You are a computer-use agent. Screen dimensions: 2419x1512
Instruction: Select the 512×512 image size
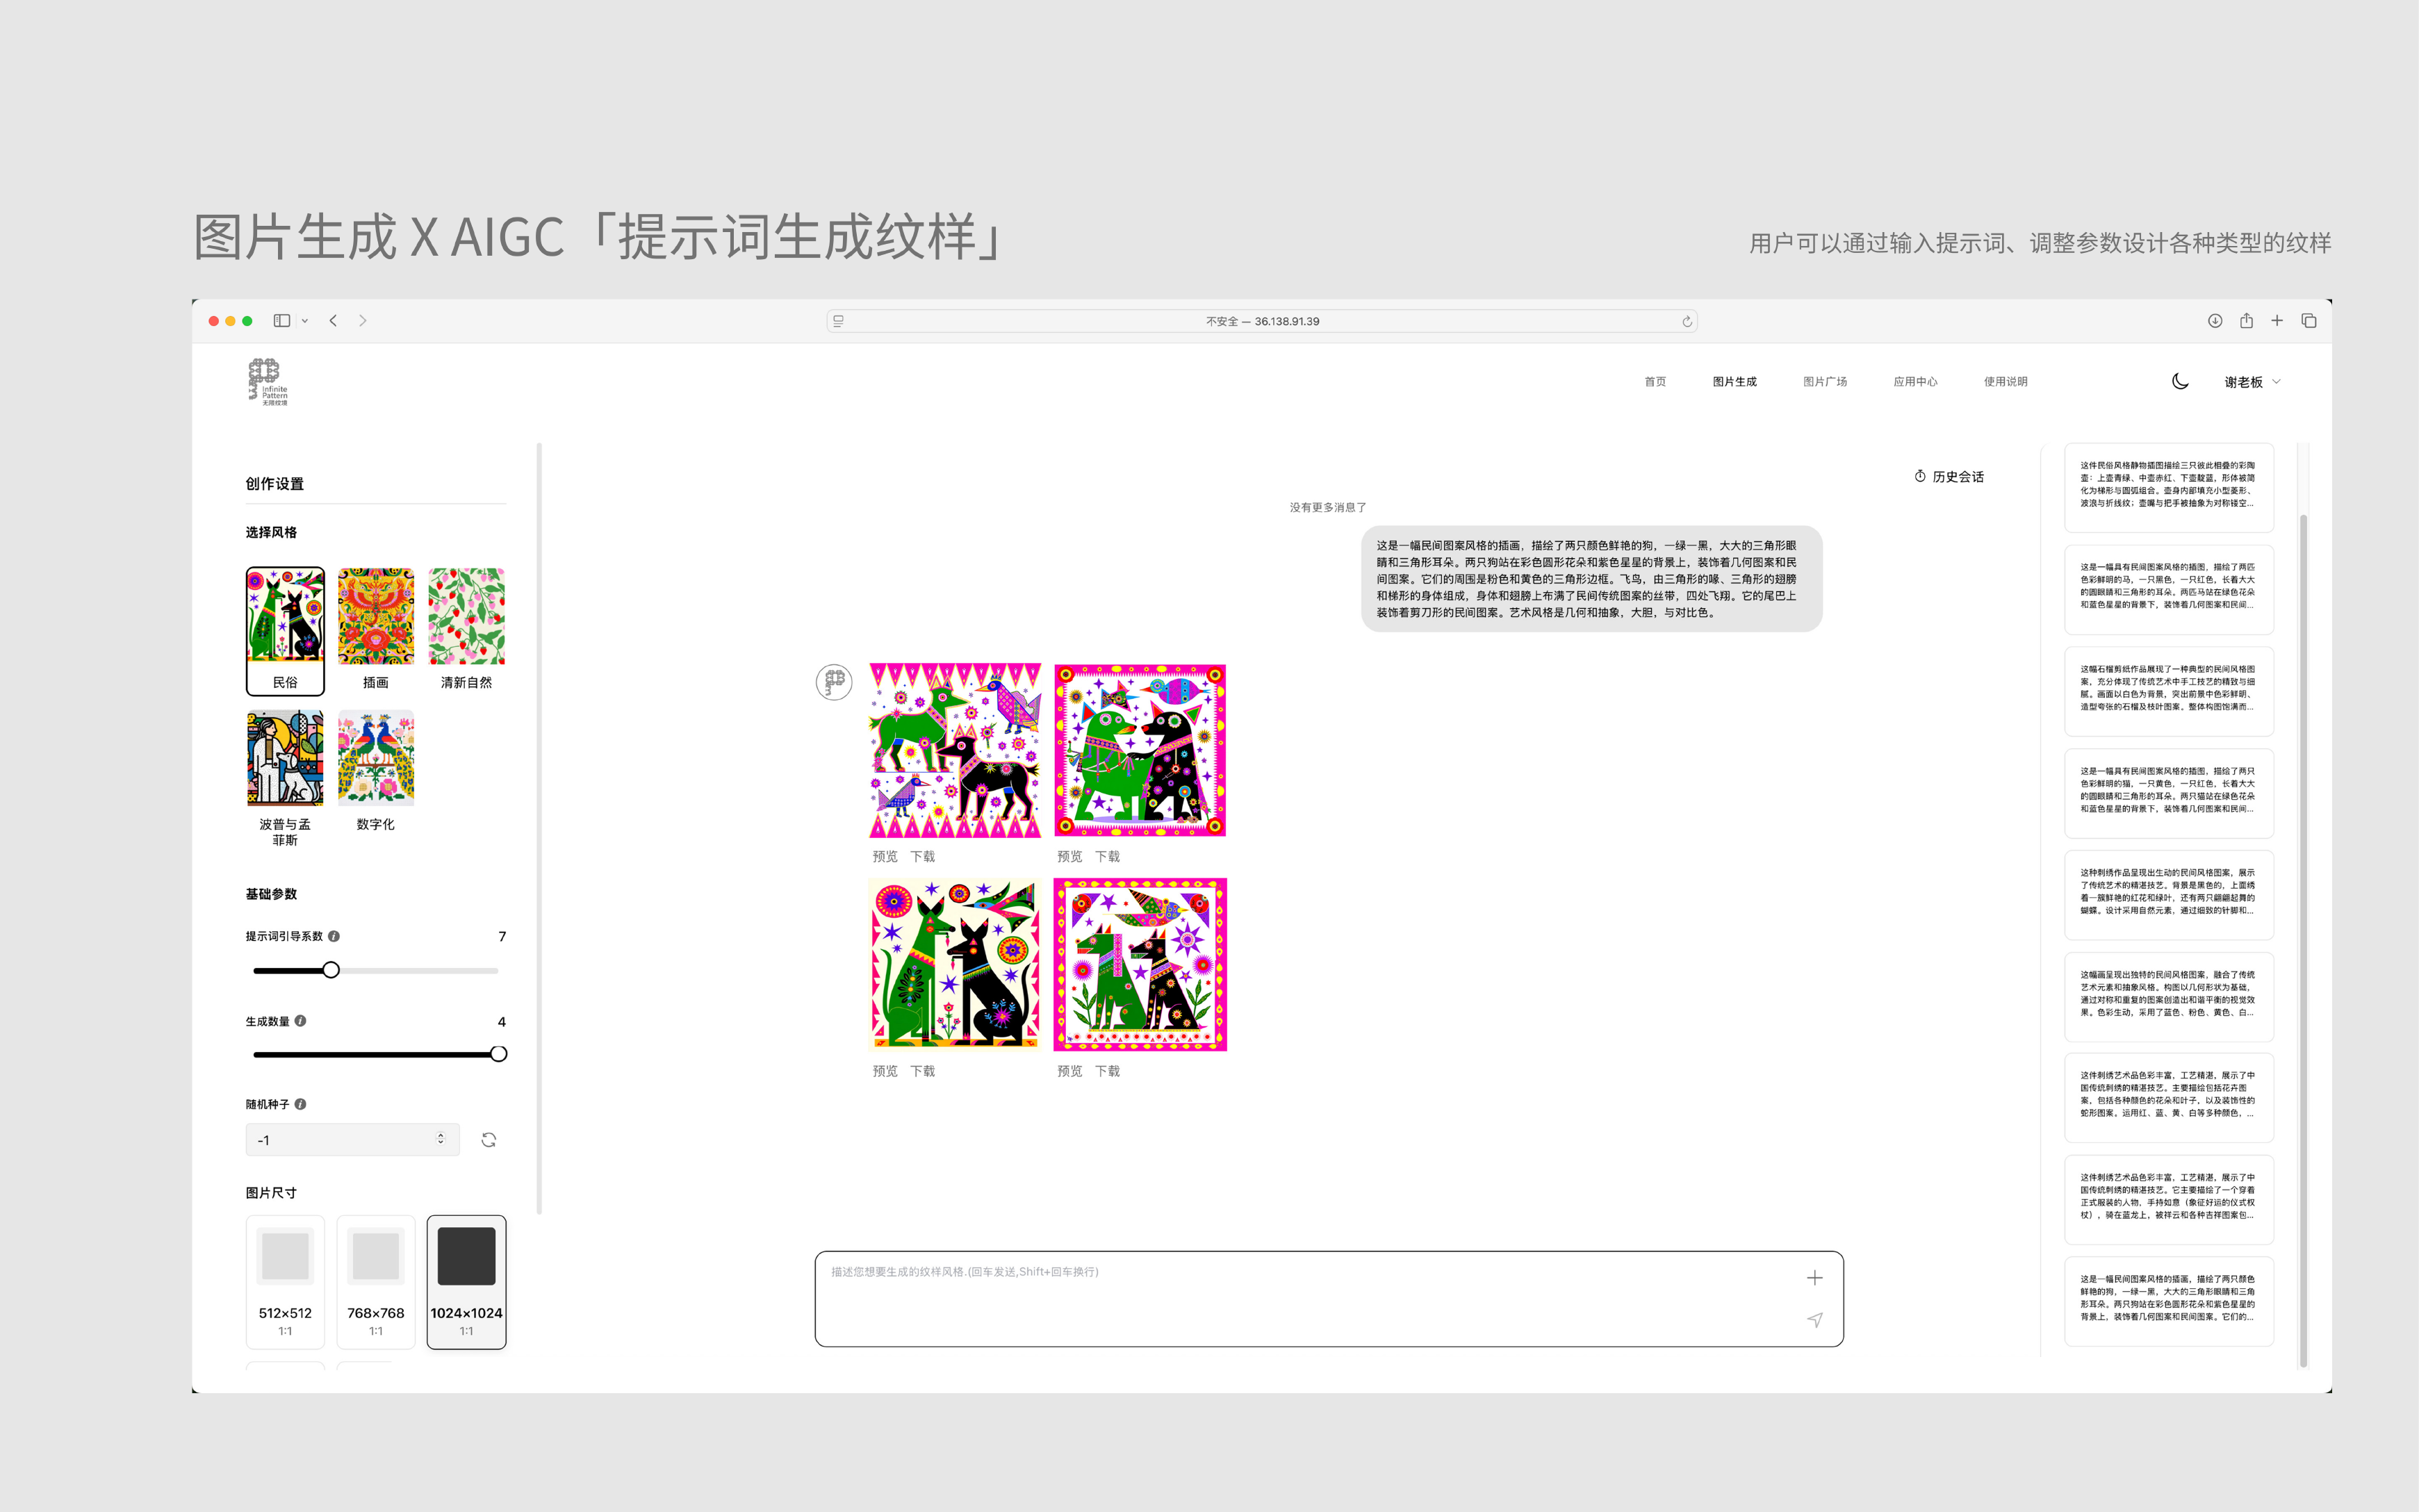click(x=285, y=1281)
